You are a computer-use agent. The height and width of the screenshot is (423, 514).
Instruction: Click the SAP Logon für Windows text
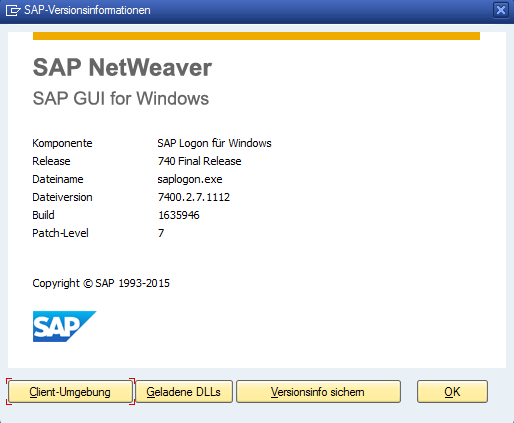click(x=214, y=143)
